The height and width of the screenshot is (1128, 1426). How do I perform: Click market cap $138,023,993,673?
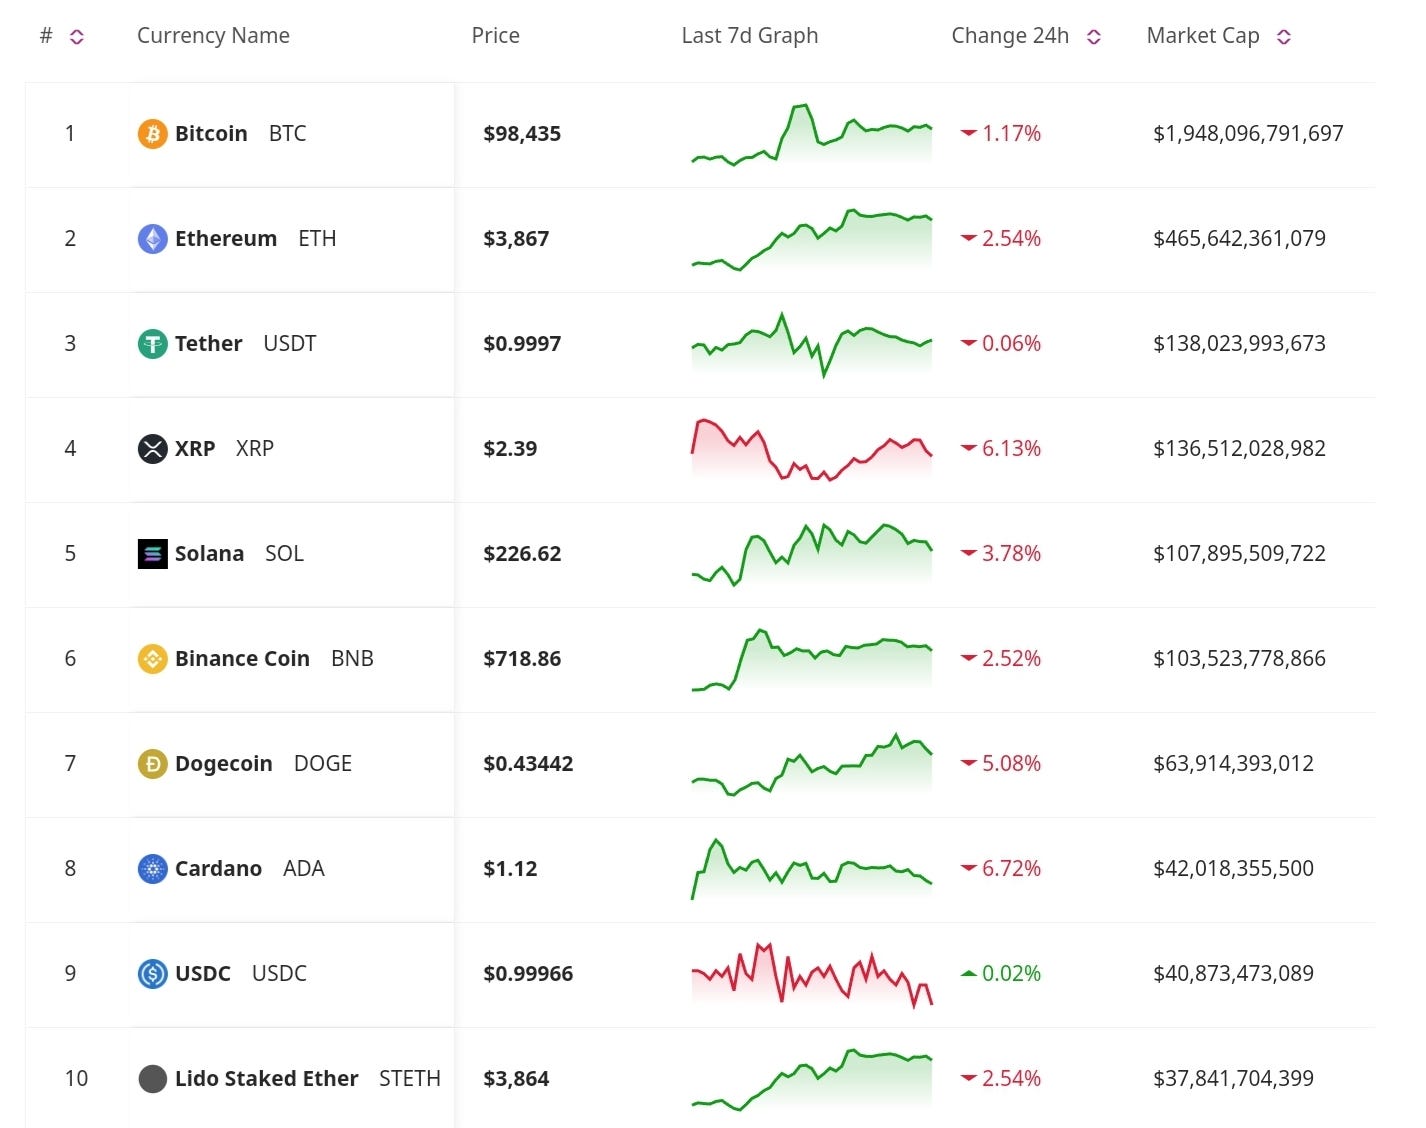(x=1239, y=343)
